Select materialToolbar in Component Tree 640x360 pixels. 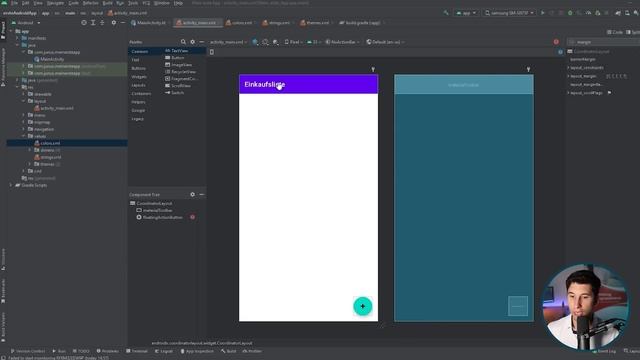click(x=157, y=210)
